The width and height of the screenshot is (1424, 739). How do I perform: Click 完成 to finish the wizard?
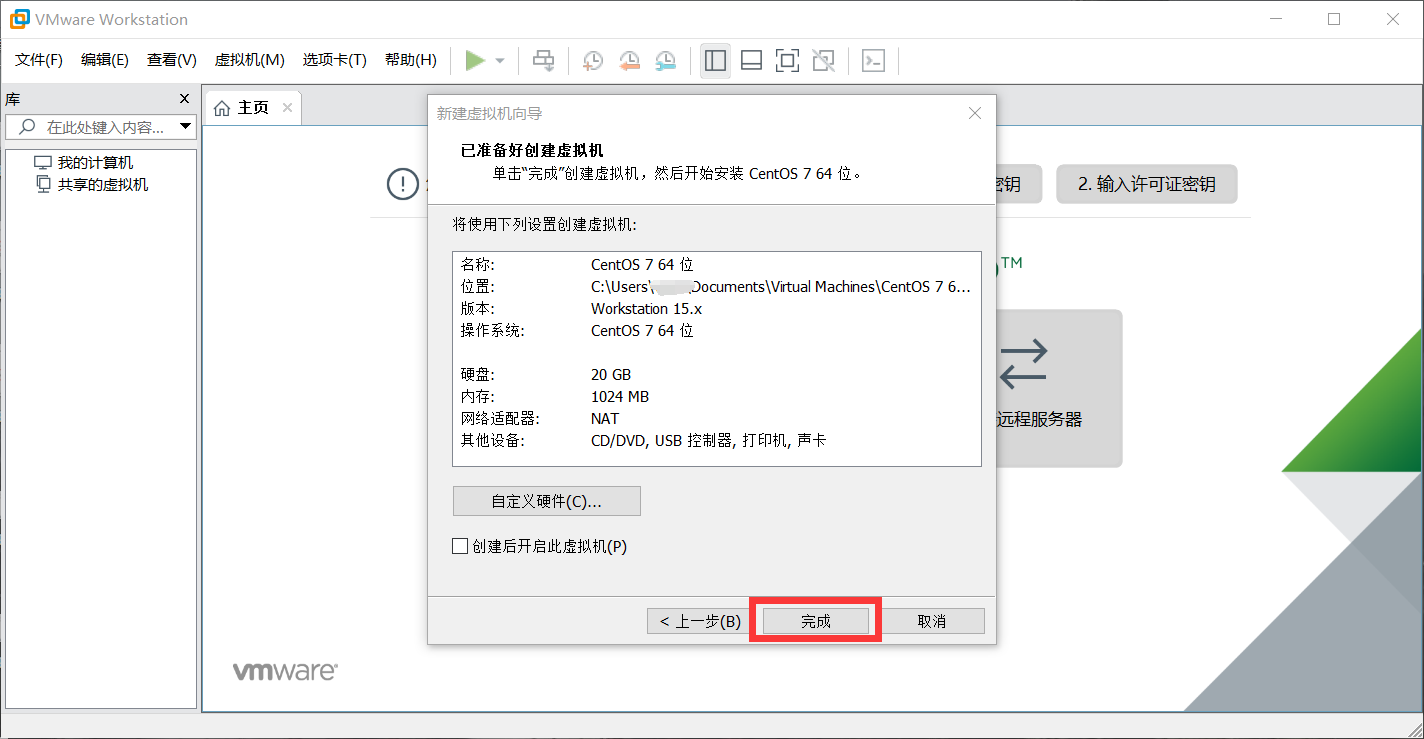click(816, 621)
